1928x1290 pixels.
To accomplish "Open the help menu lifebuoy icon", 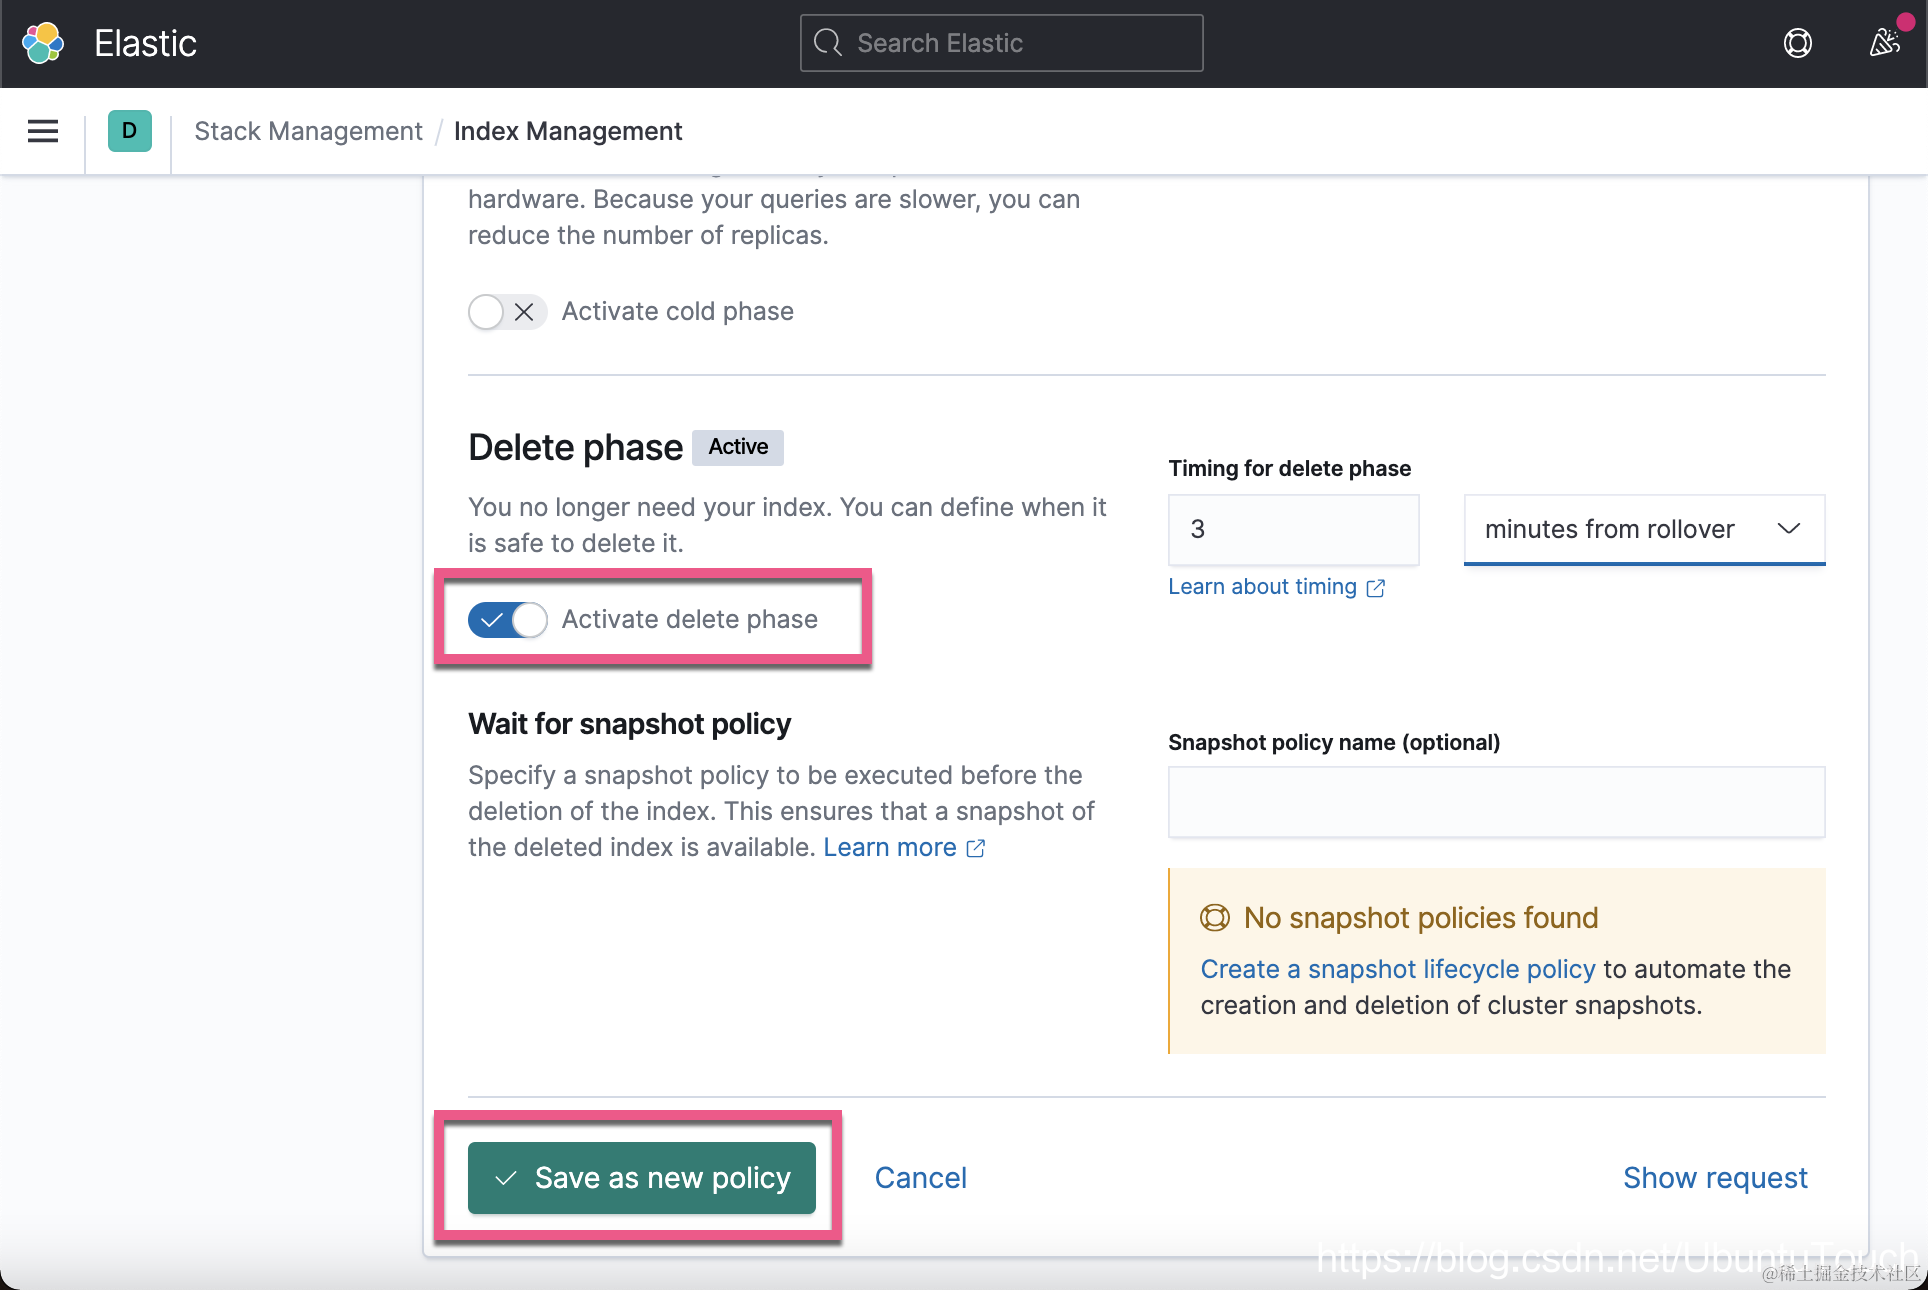I will 1797,43.
